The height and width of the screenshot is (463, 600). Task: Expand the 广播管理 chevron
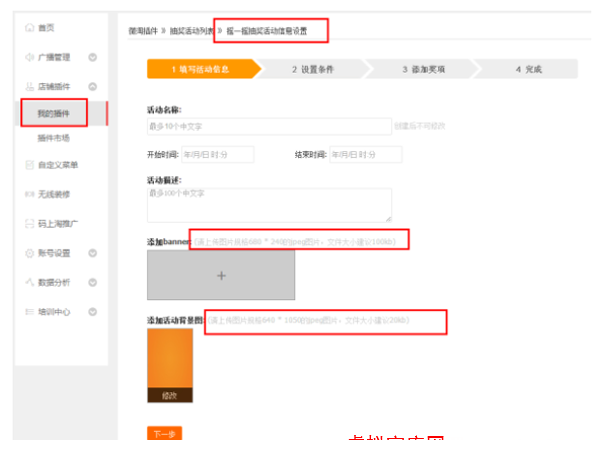pyautogui.click(x=93, y=57)
